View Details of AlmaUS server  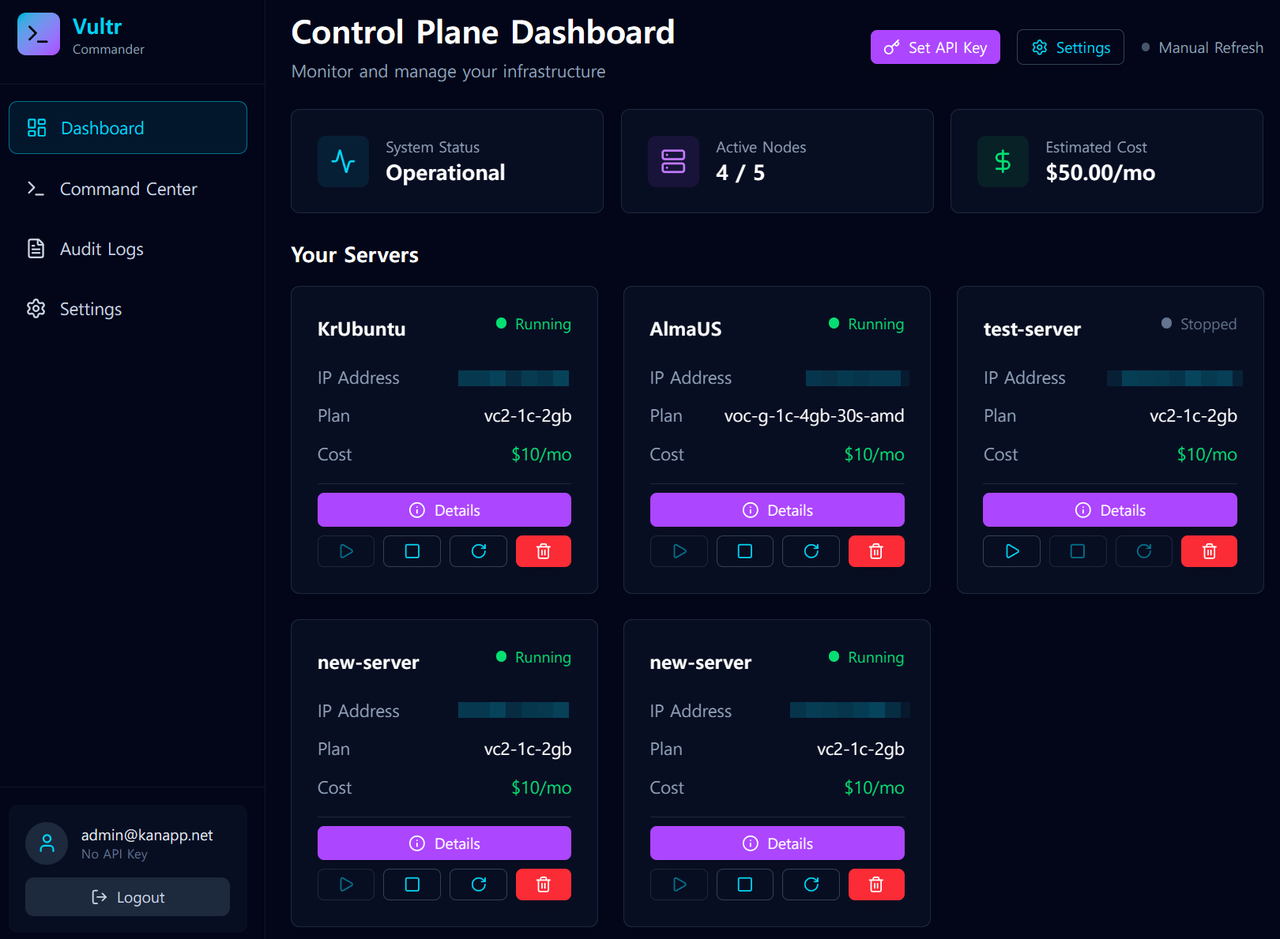[x=777, y=510]
